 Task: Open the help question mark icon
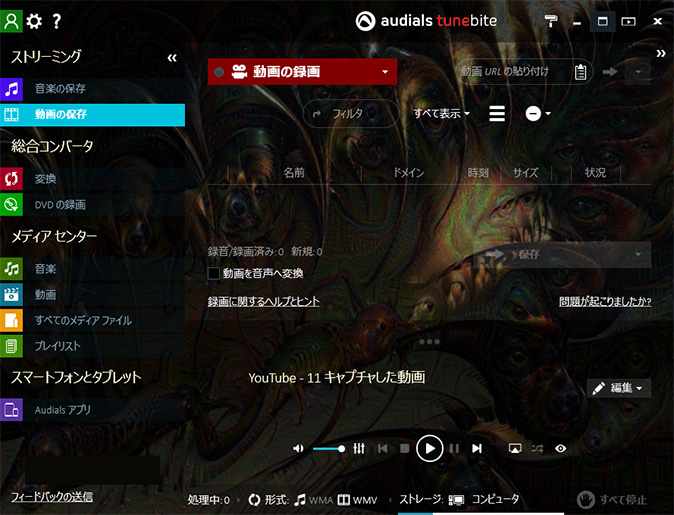tap(56, 21)
